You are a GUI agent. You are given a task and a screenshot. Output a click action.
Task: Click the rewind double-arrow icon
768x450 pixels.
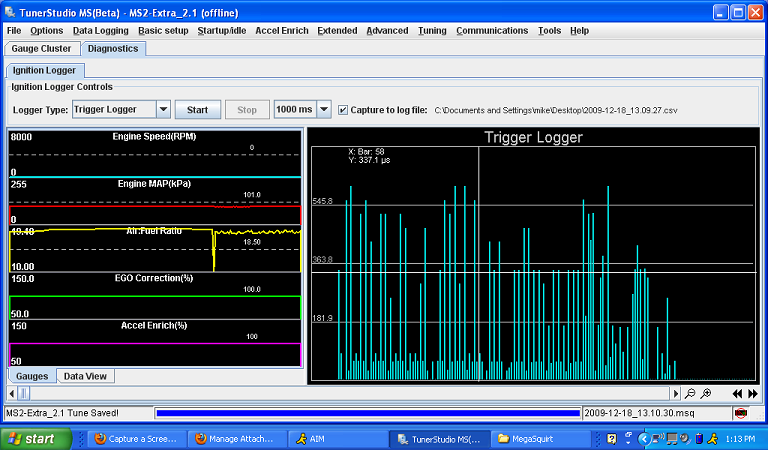737,394
